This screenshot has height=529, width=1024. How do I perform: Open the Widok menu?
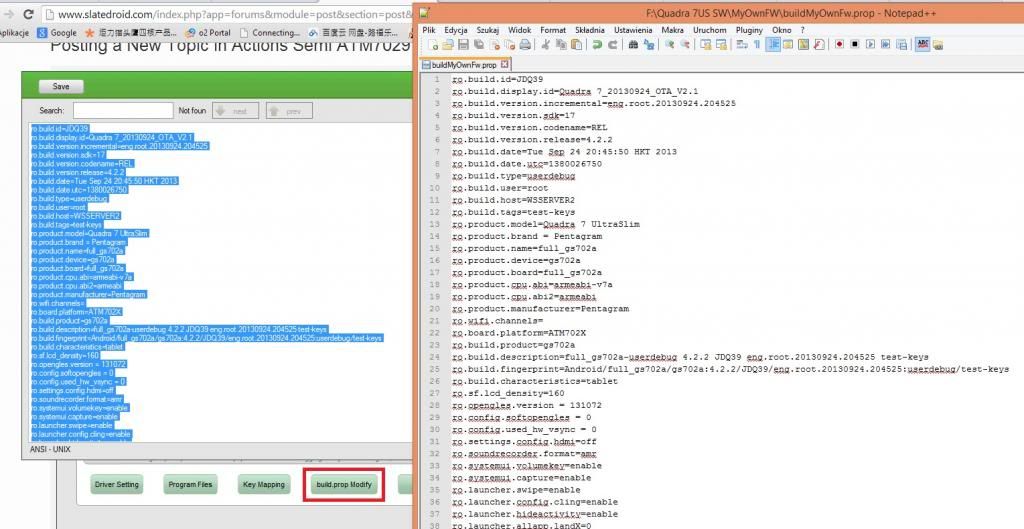[520, 30]
